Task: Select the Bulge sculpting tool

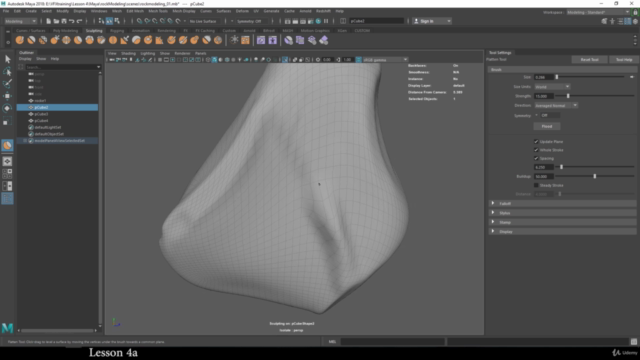Action: [x=195, y=40]
